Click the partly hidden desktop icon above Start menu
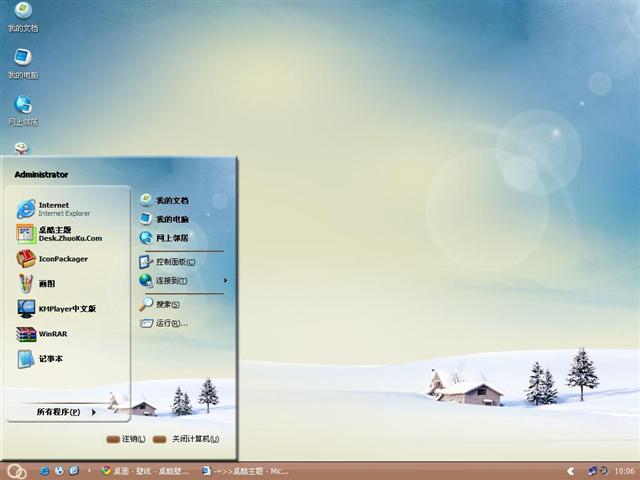The width and height of the screenshot is (640, 480). [x=22, y=149]
